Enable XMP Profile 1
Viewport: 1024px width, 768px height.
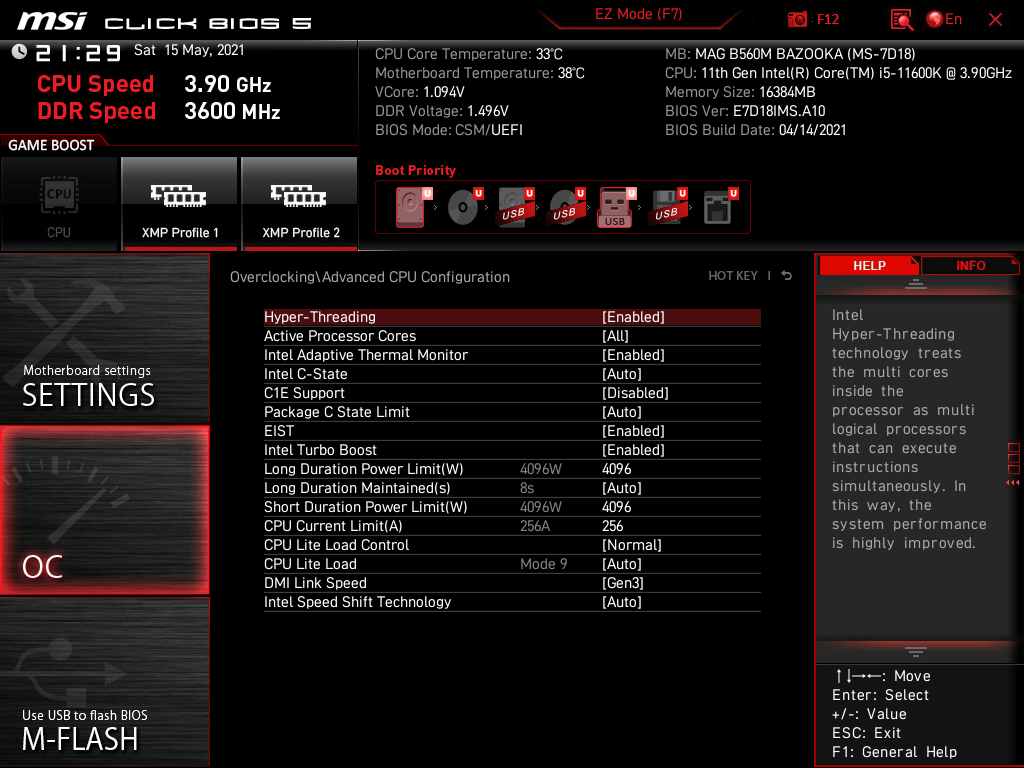click(180, 204)
